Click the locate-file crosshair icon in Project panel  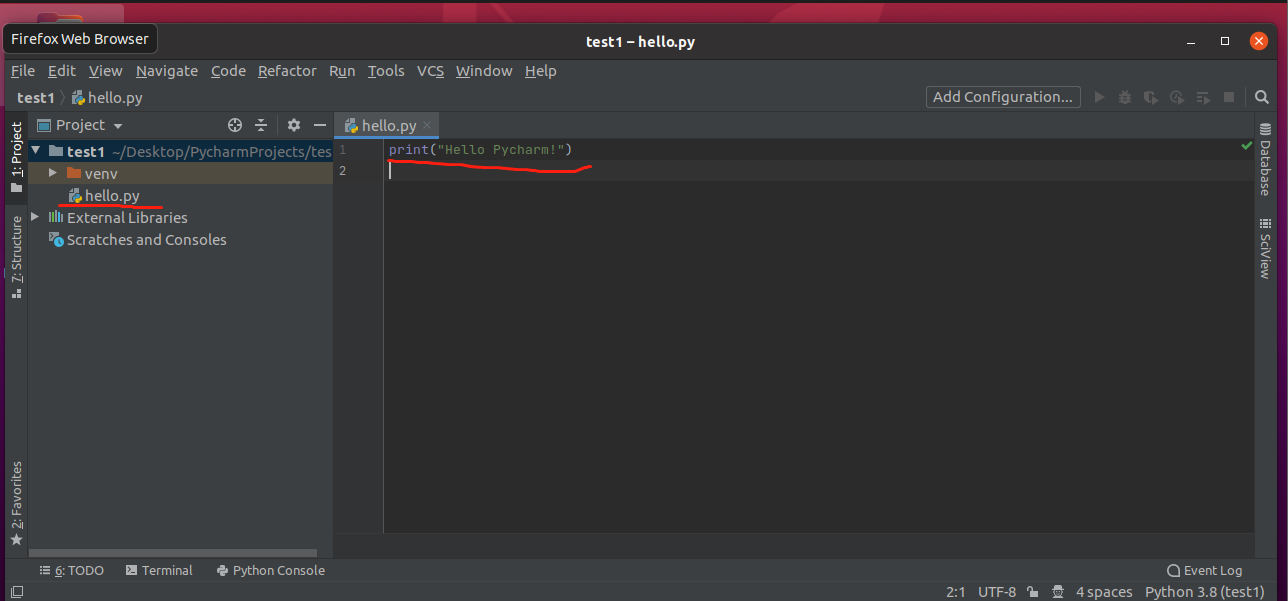[235, 125]
